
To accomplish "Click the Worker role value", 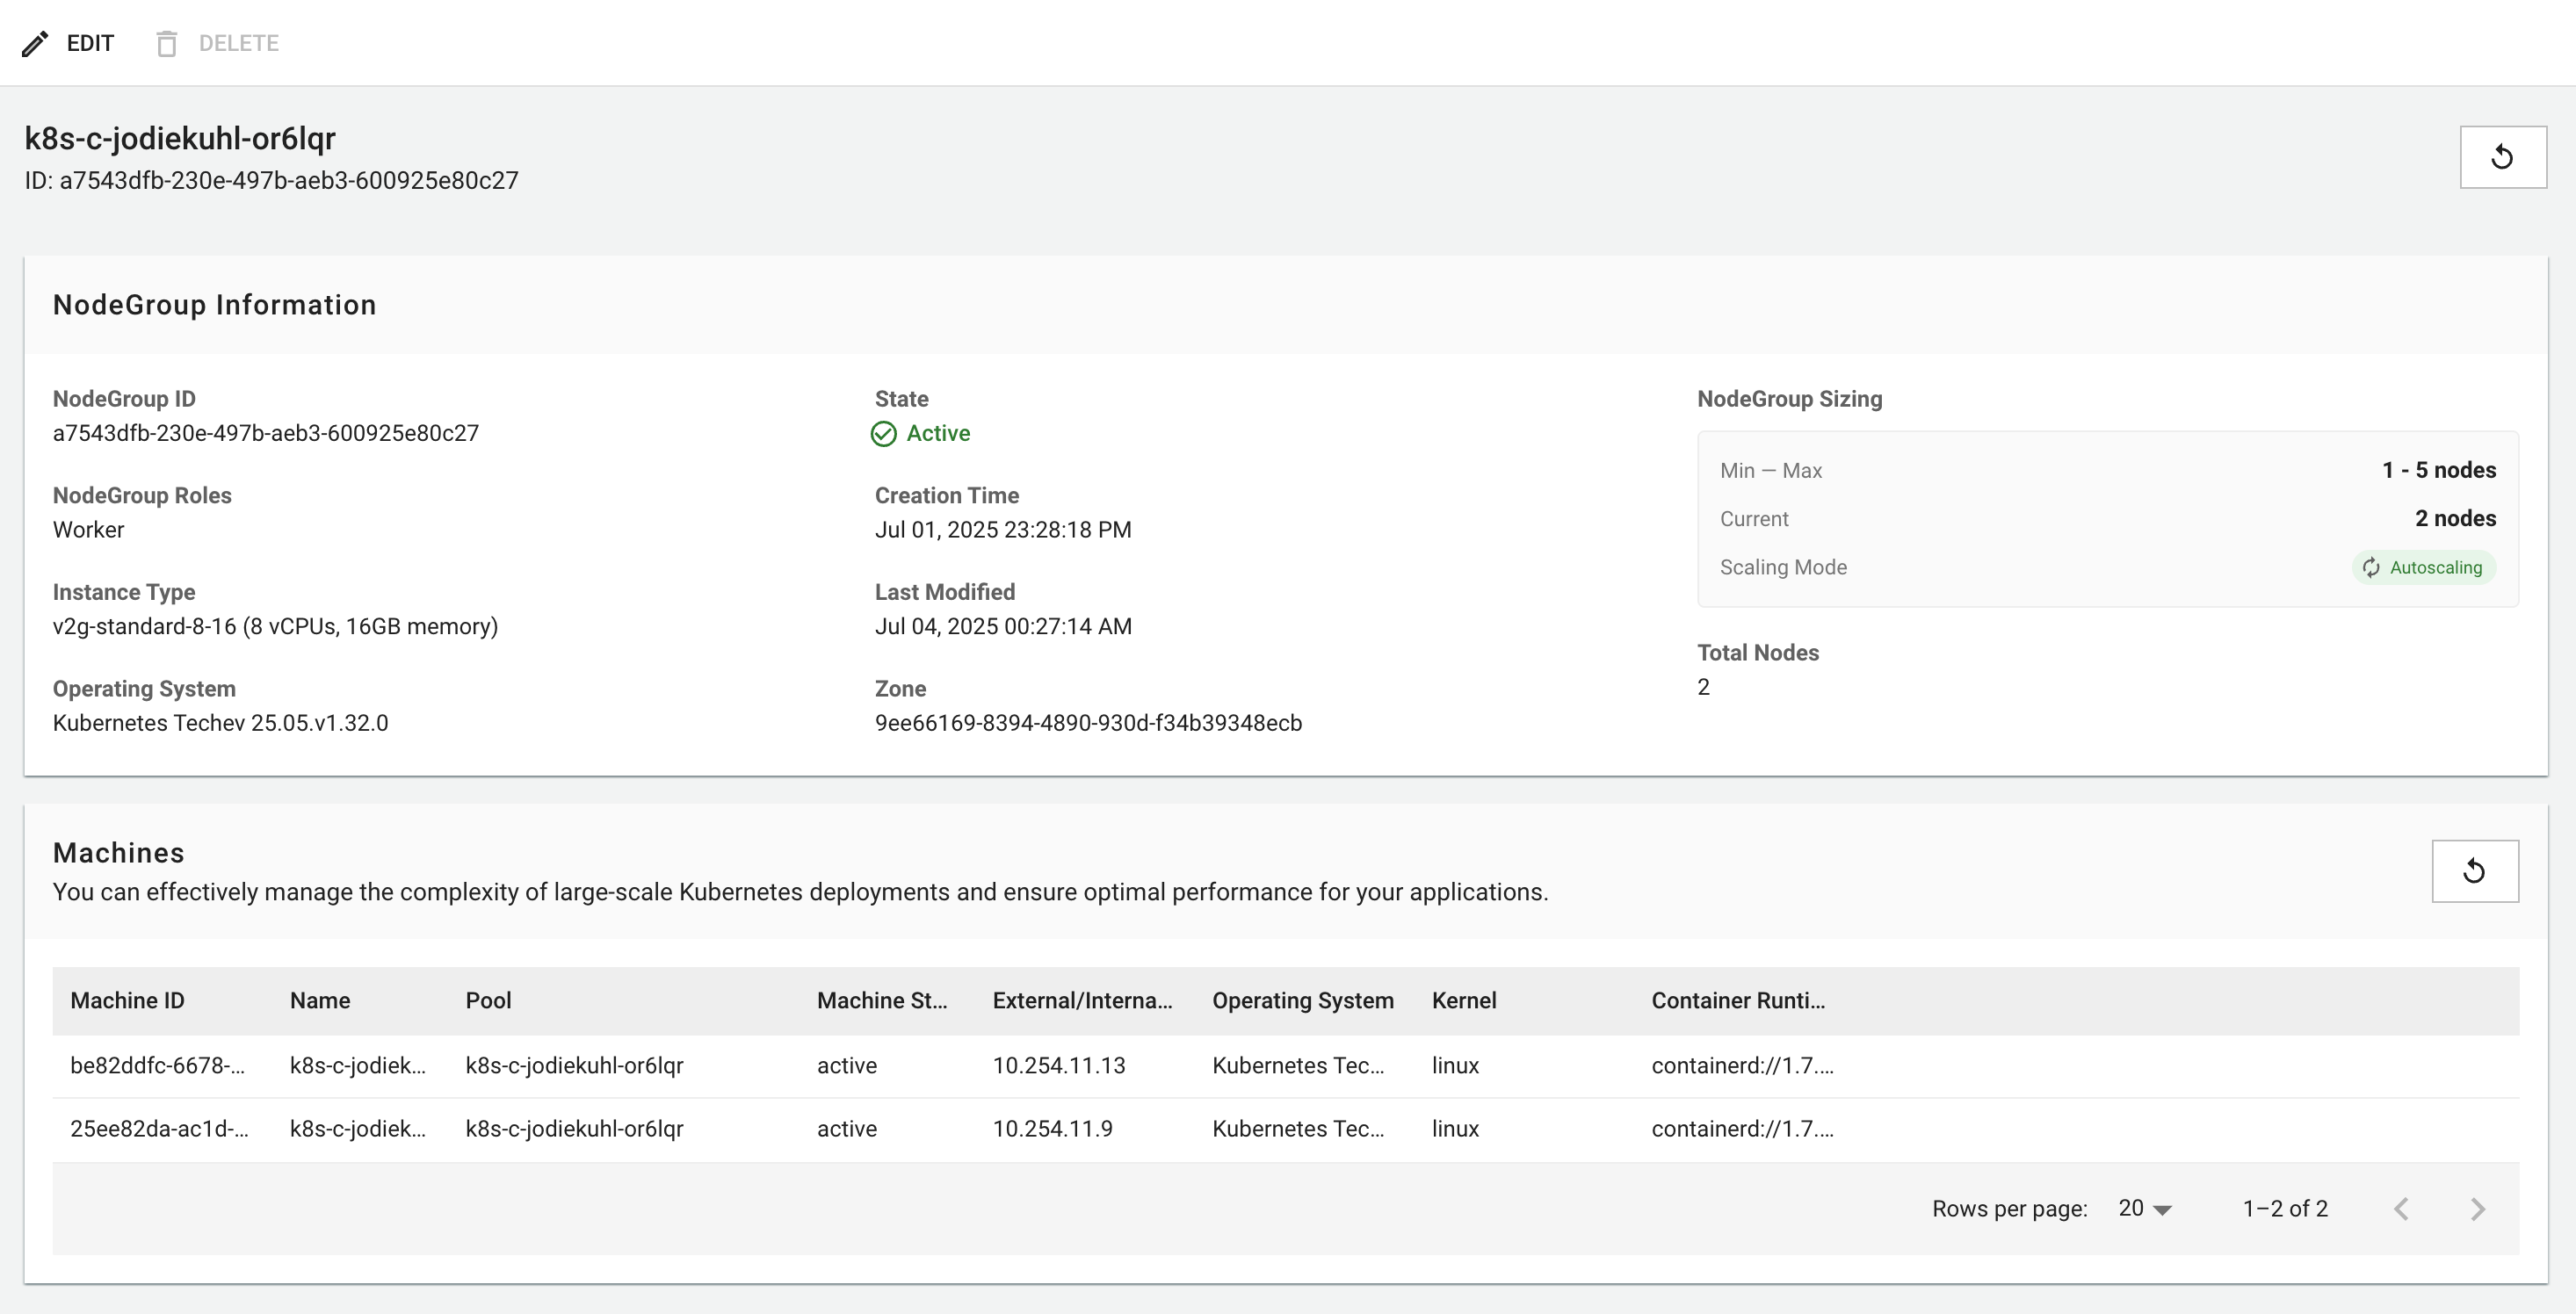I will coord(88,530).
